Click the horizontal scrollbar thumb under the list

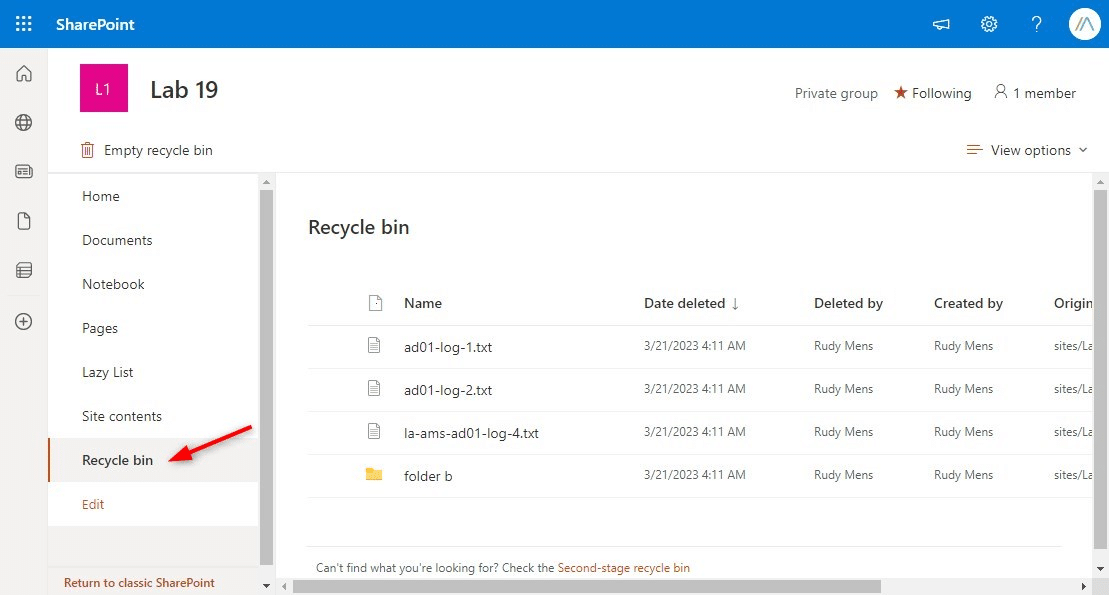point(587,587)
